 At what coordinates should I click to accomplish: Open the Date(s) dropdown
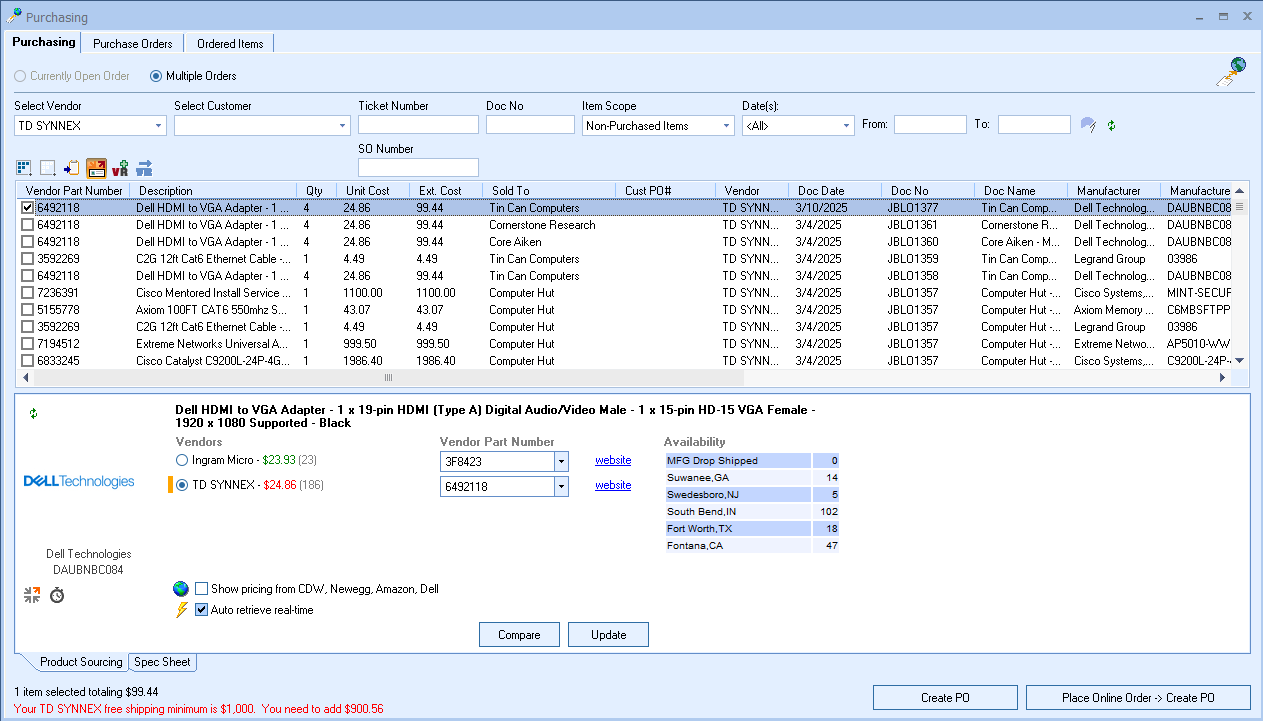[846, 126]
